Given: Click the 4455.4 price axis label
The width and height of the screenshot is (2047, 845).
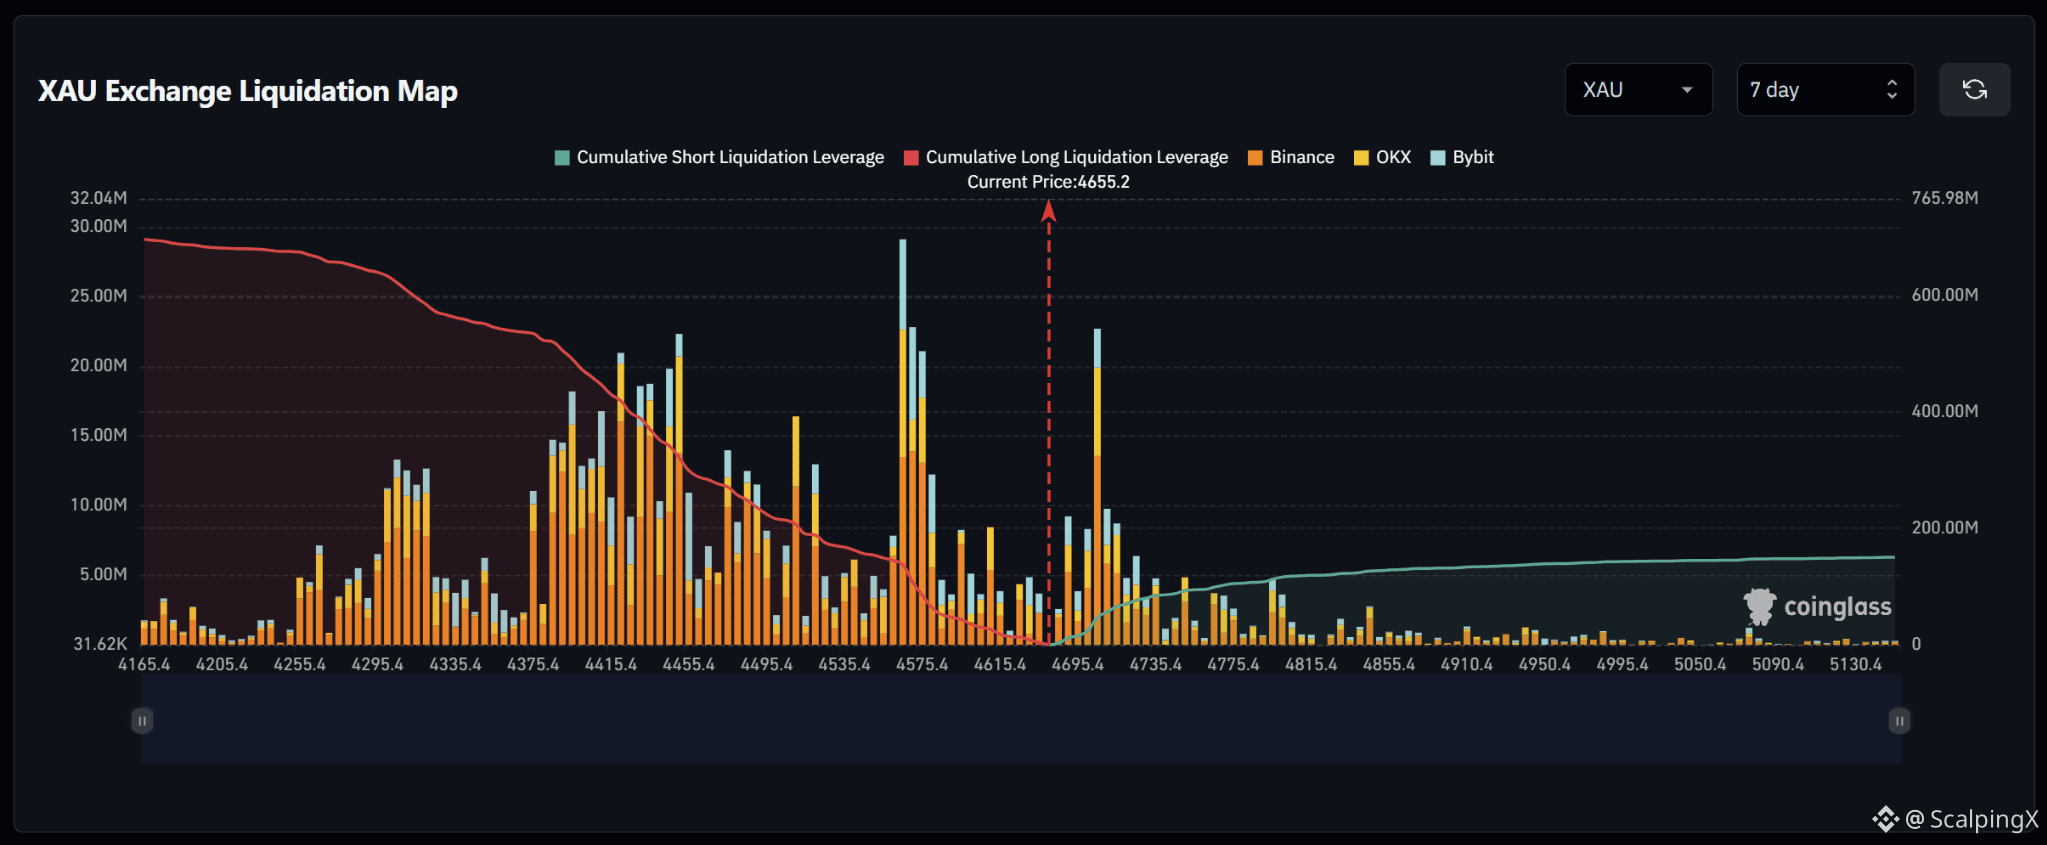Looking at the screenshot, I should [689, 664].
